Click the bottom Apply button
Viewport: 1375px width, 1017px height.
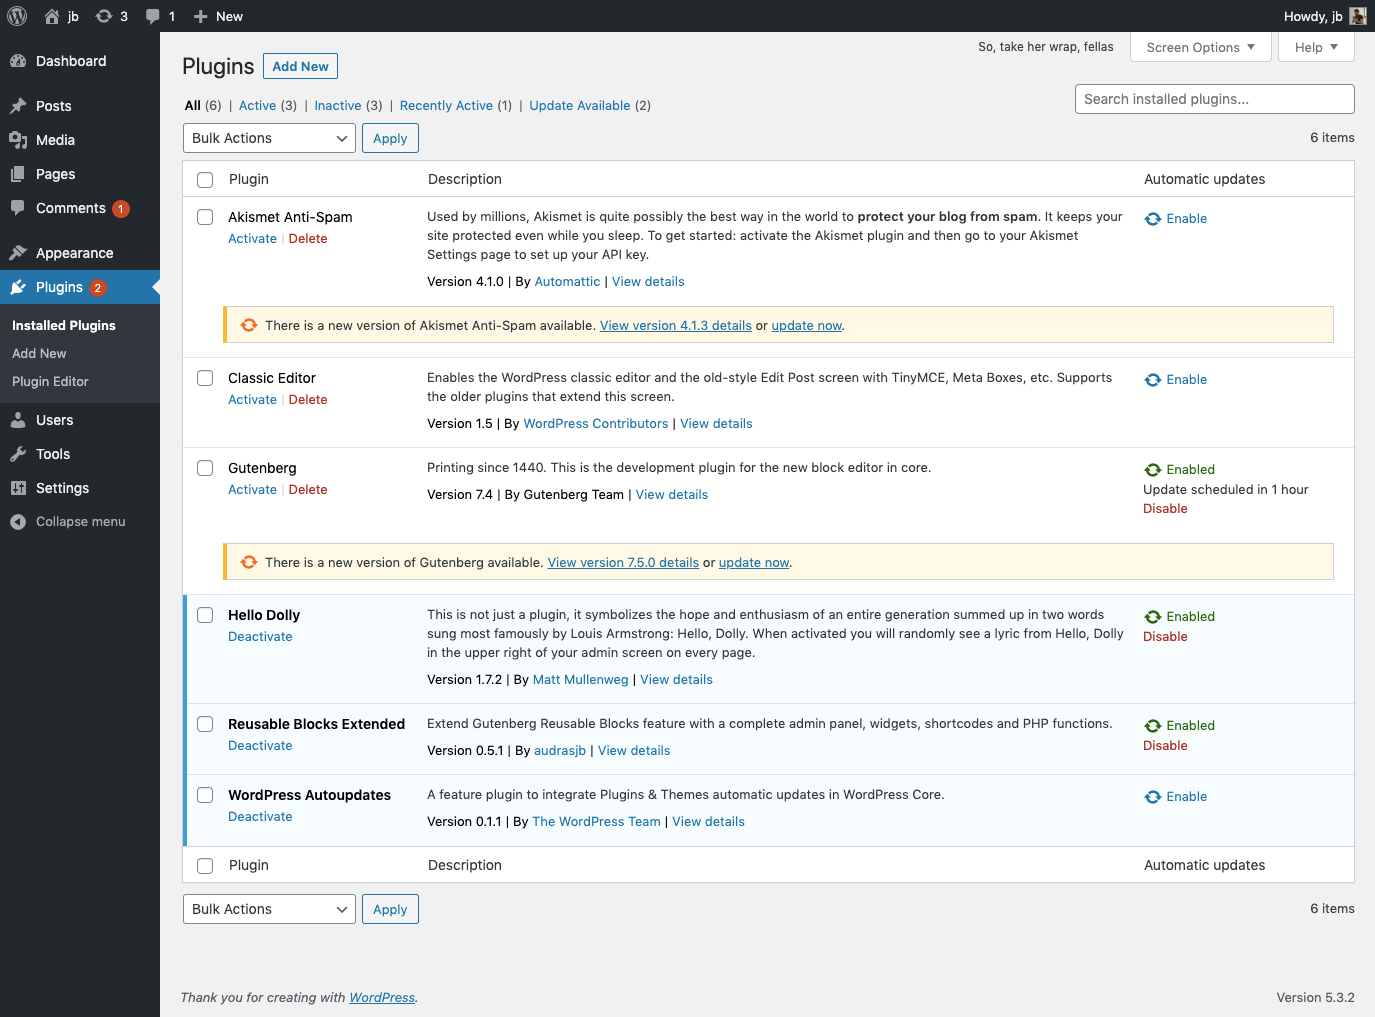390,909
